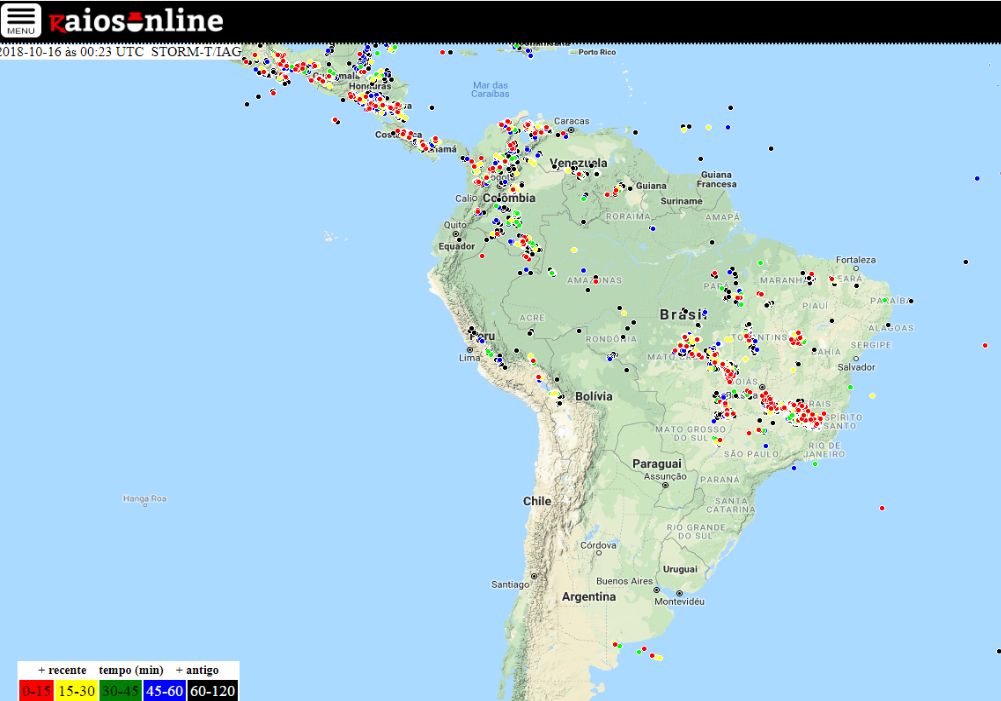Click the Raiosonline logo

coord(136,21)
